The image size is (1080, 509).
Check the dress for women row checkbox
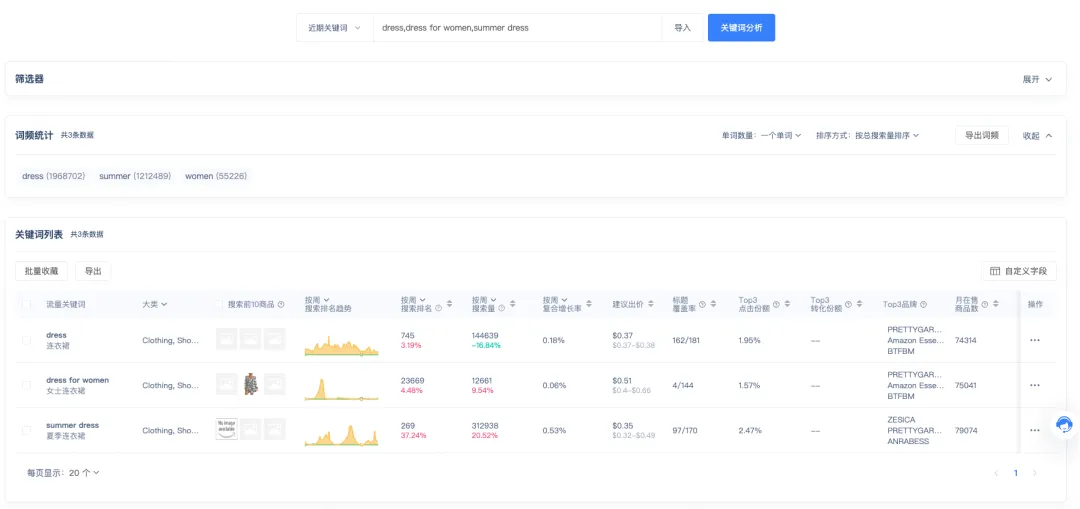coord(26,385)
